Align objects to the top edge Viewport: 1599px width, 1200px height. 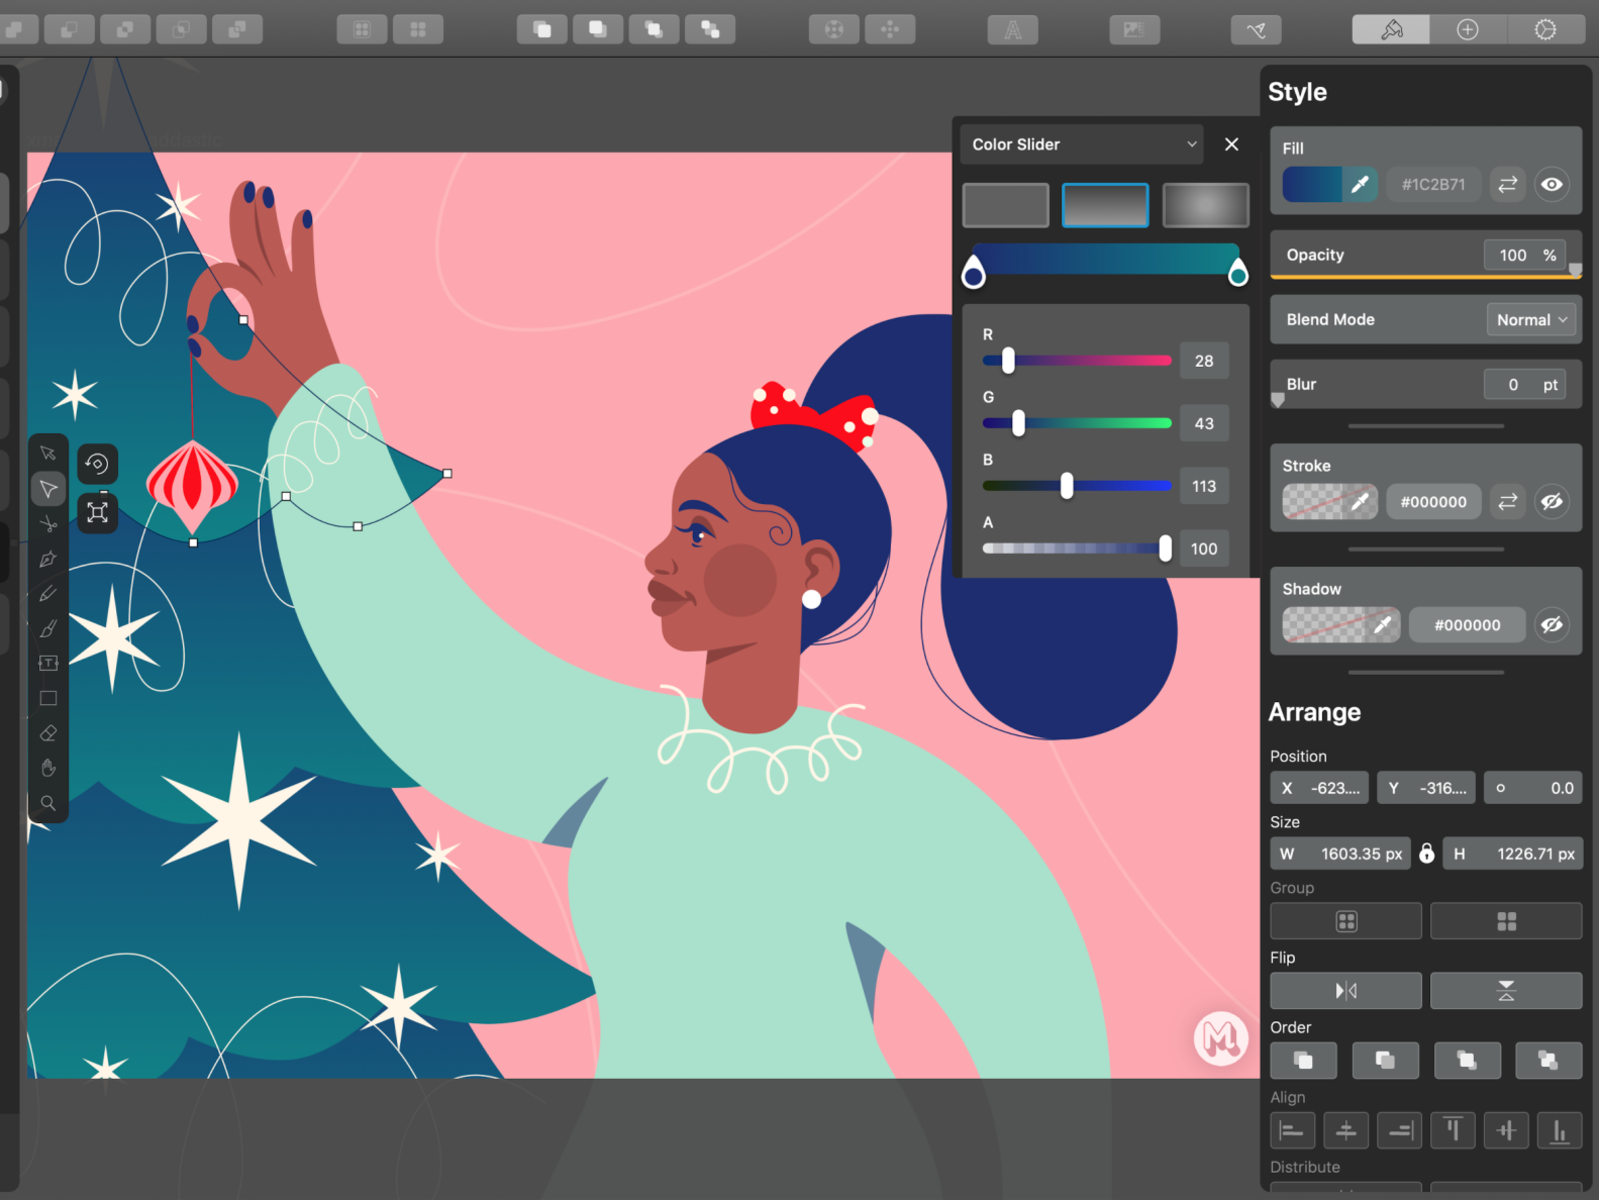[x=1453, y=1131]
